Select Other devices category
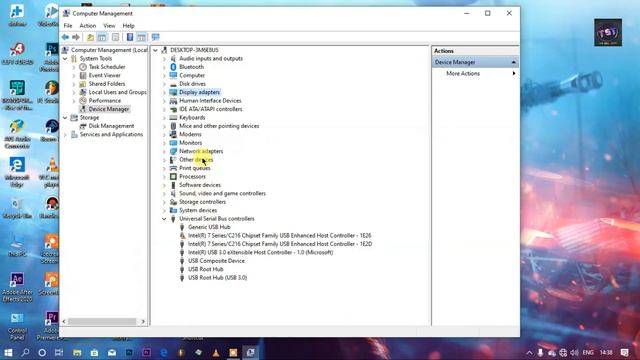Viewport: 640px width, 360px height. click(196, 160)
